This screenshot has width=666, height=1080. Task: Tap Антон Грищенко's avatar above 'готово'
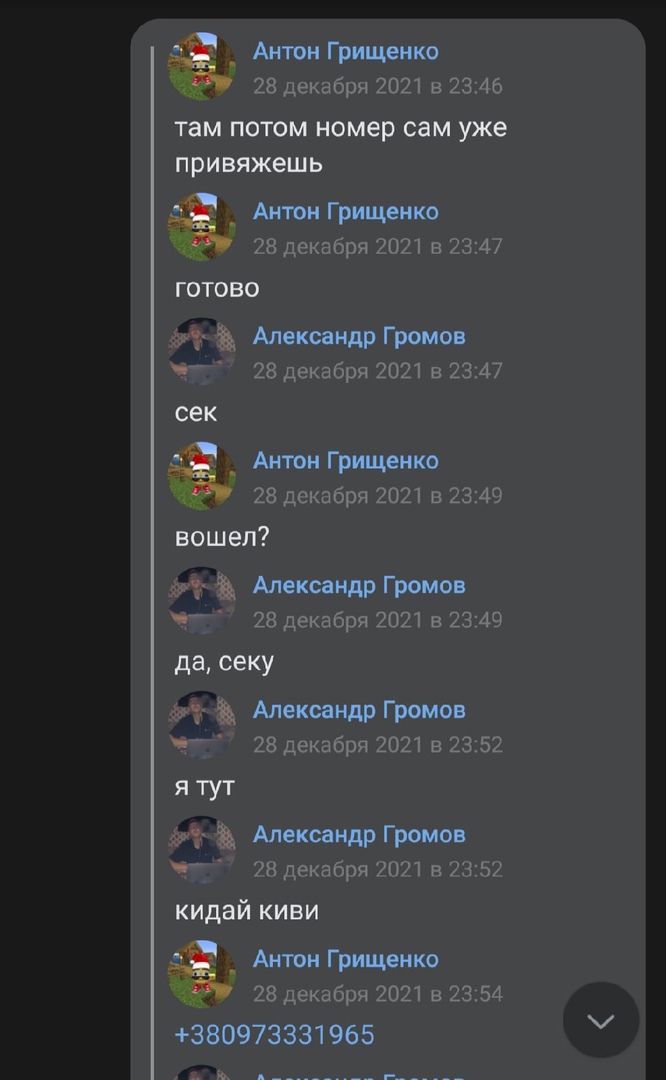coord(202,227)
